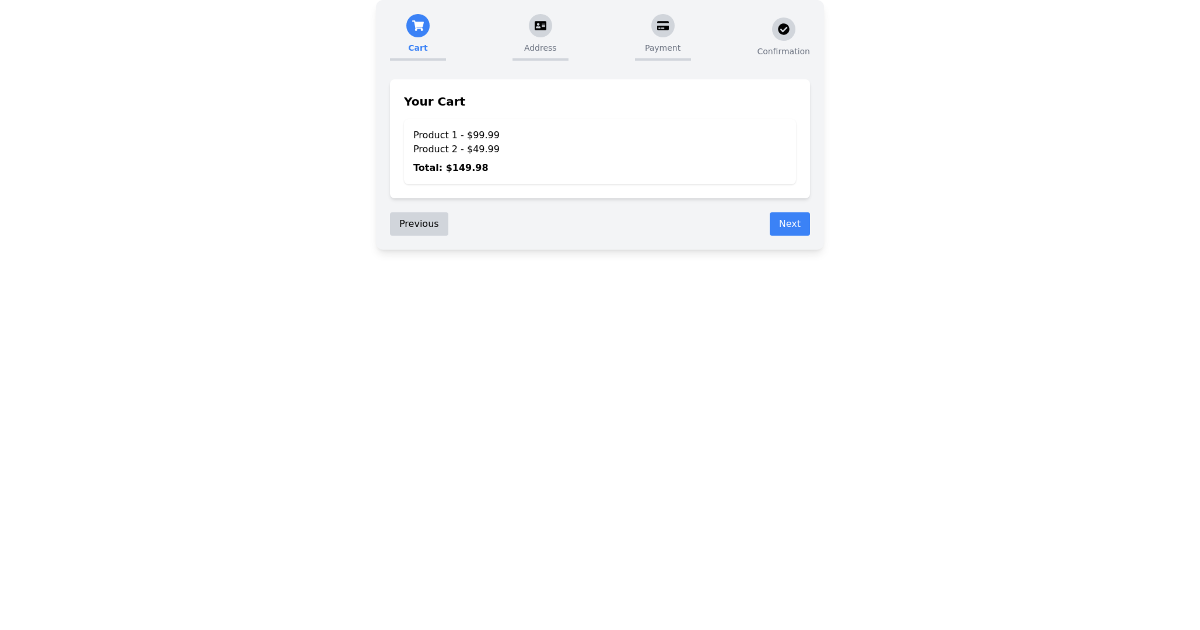Select Product 1 priced $99.99
1200x630 pixels.
click(x=457, y=135)
